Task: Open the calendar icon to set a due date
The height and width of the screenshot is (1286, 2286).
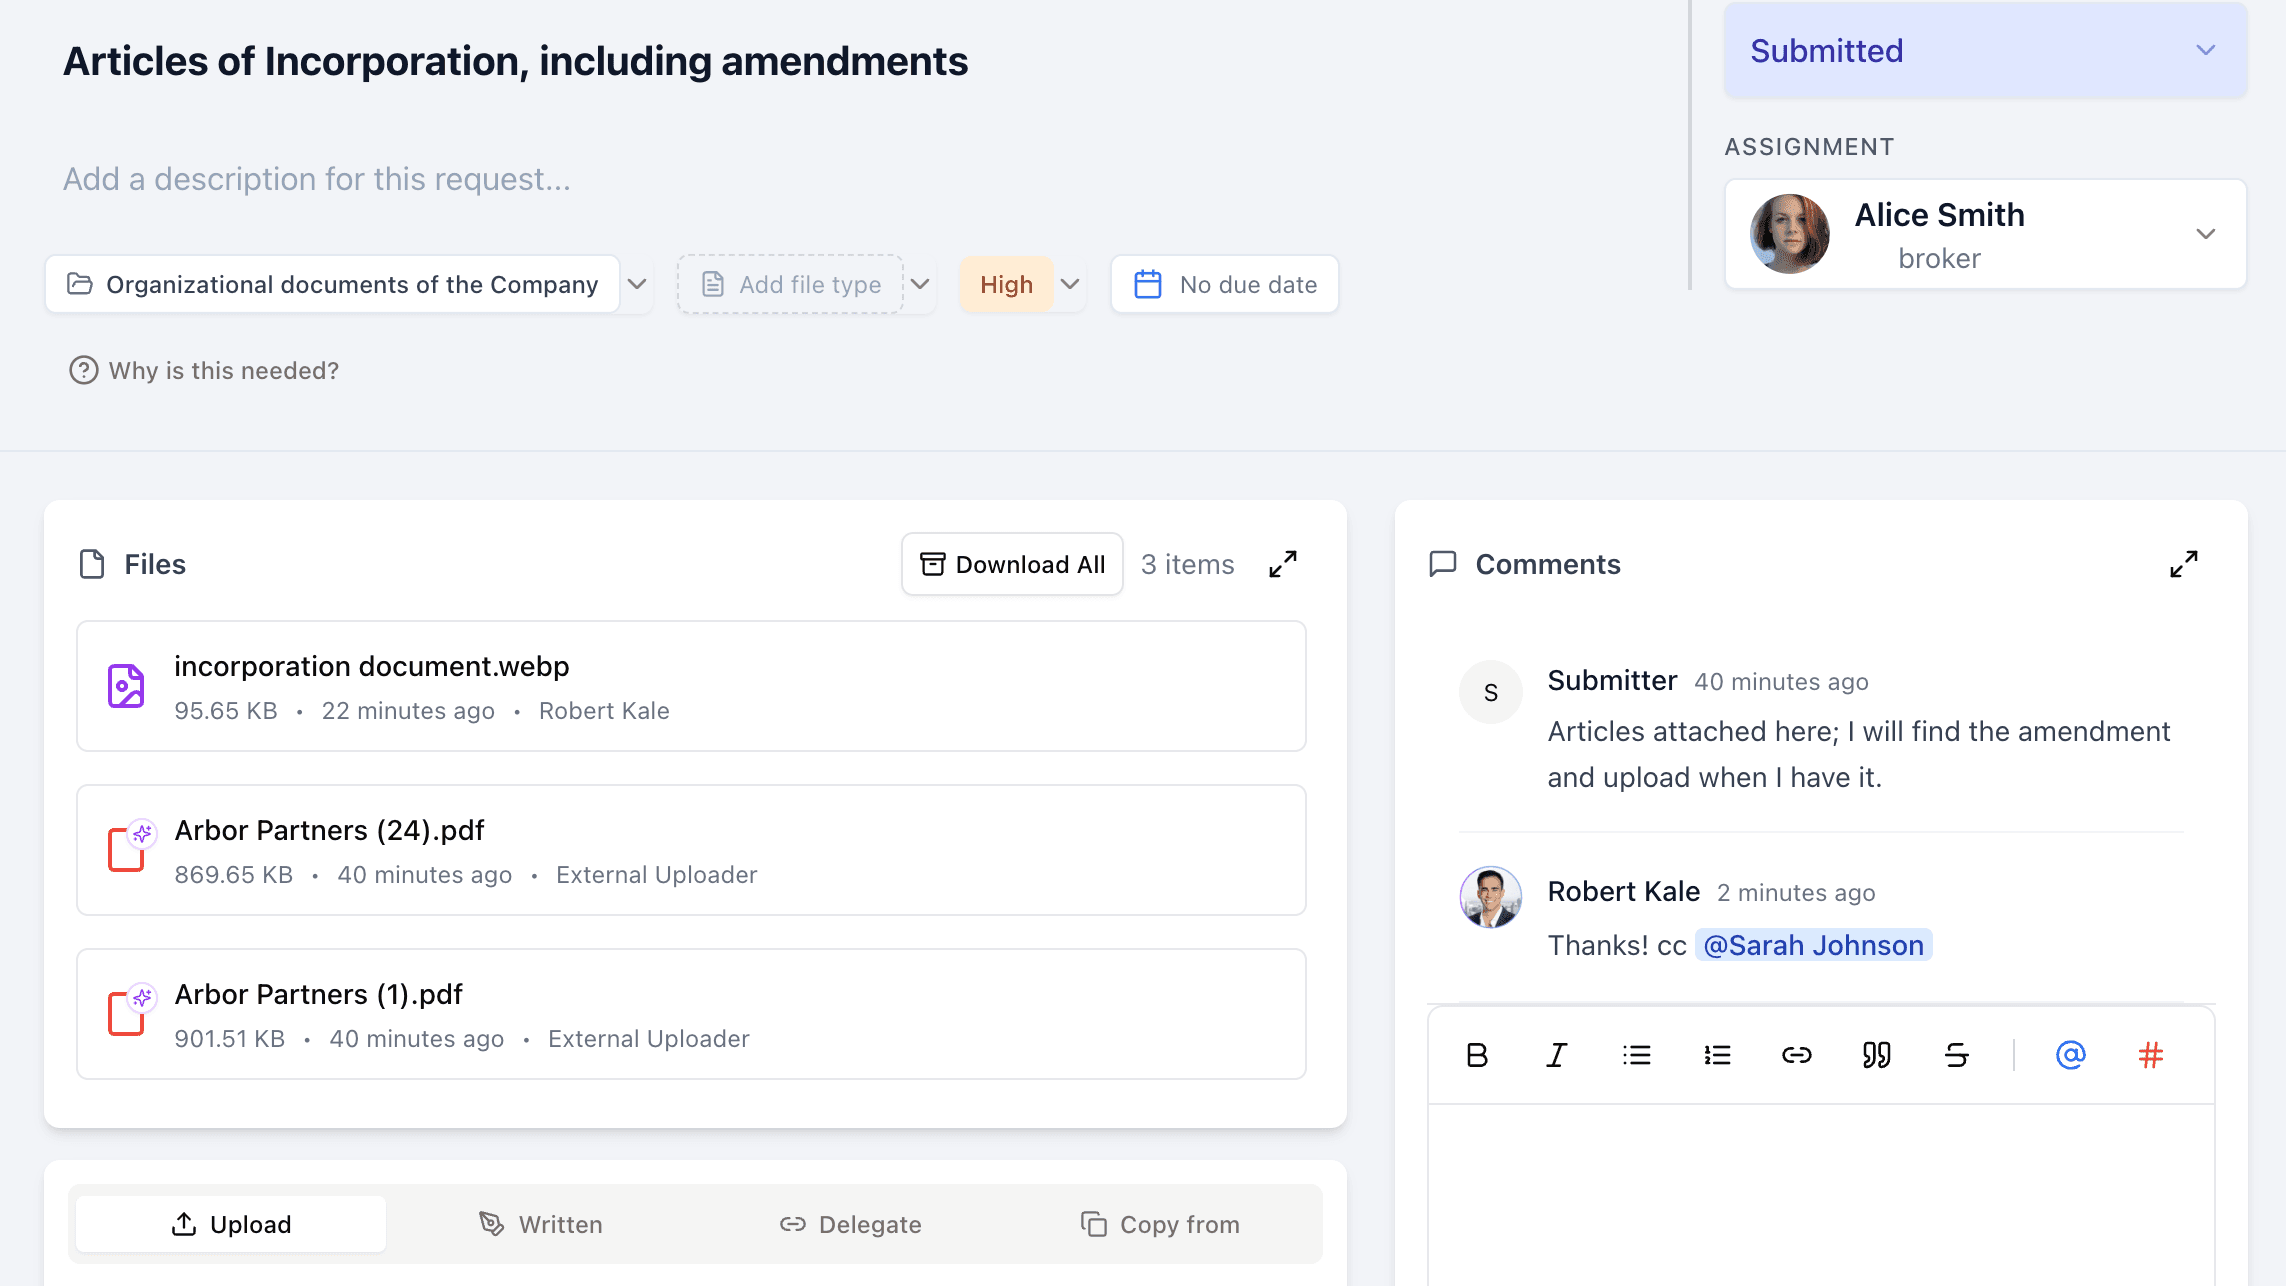Action: tap(1150, 283)
